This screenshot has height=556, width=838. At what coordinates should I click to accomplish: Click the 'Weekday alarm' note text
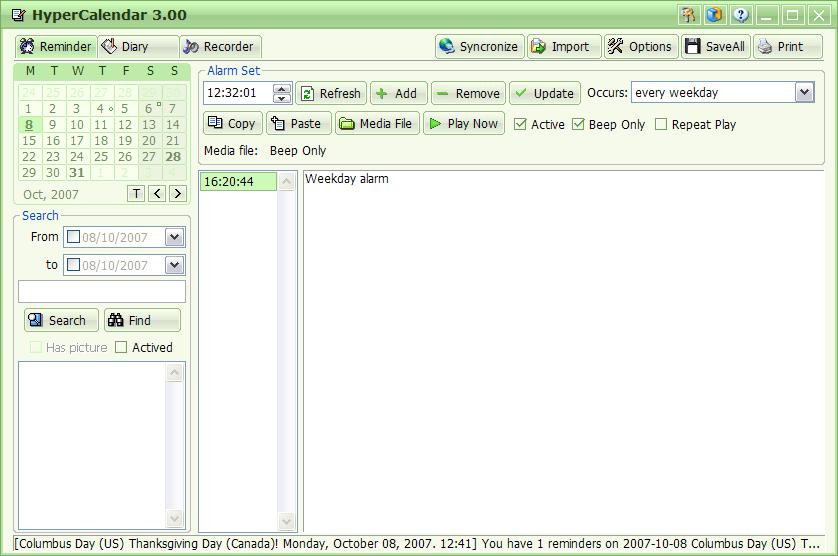[x=347, y=179]
